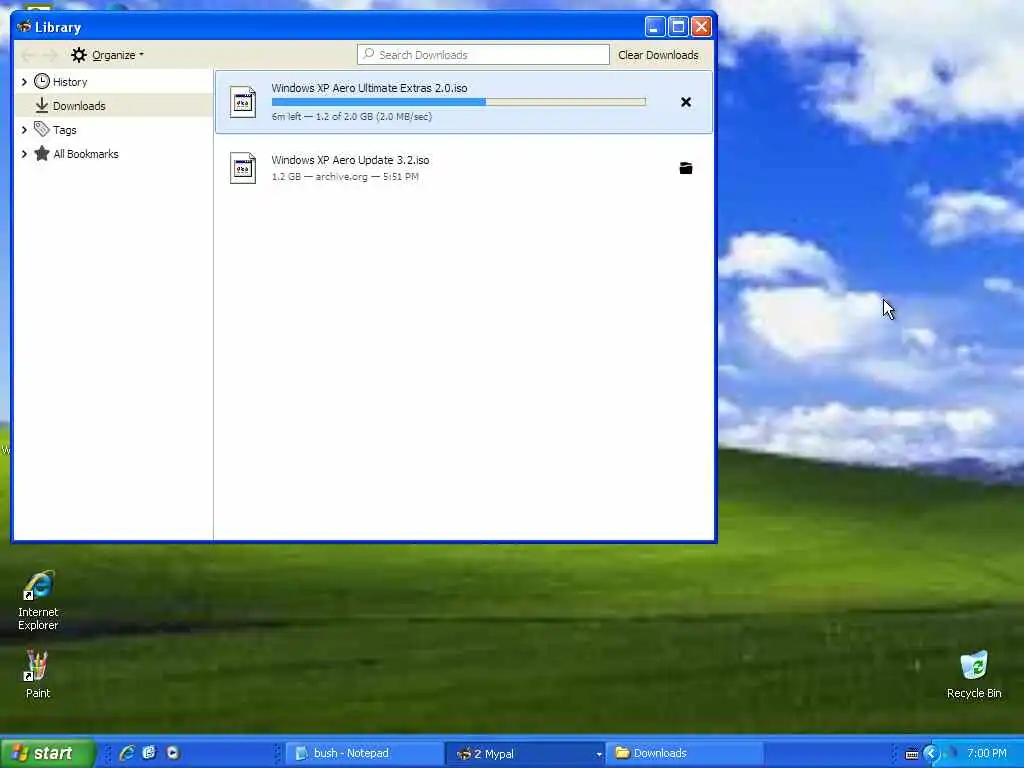Select All Bookmarks in the sidebar

pyautogui.click(x=86, y=154)
